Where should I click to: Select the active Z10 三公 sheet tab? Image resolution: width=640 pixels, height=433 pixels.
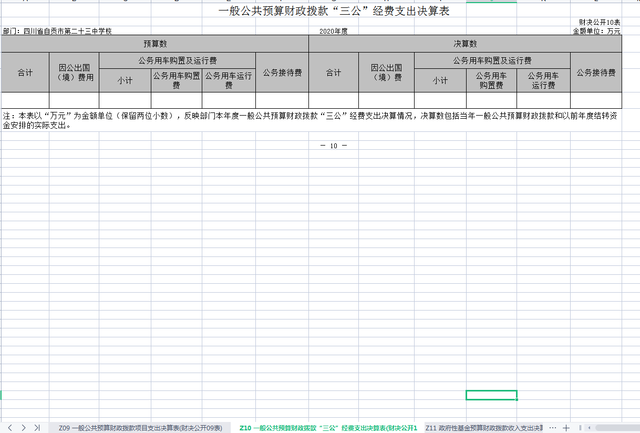point(328,427)
